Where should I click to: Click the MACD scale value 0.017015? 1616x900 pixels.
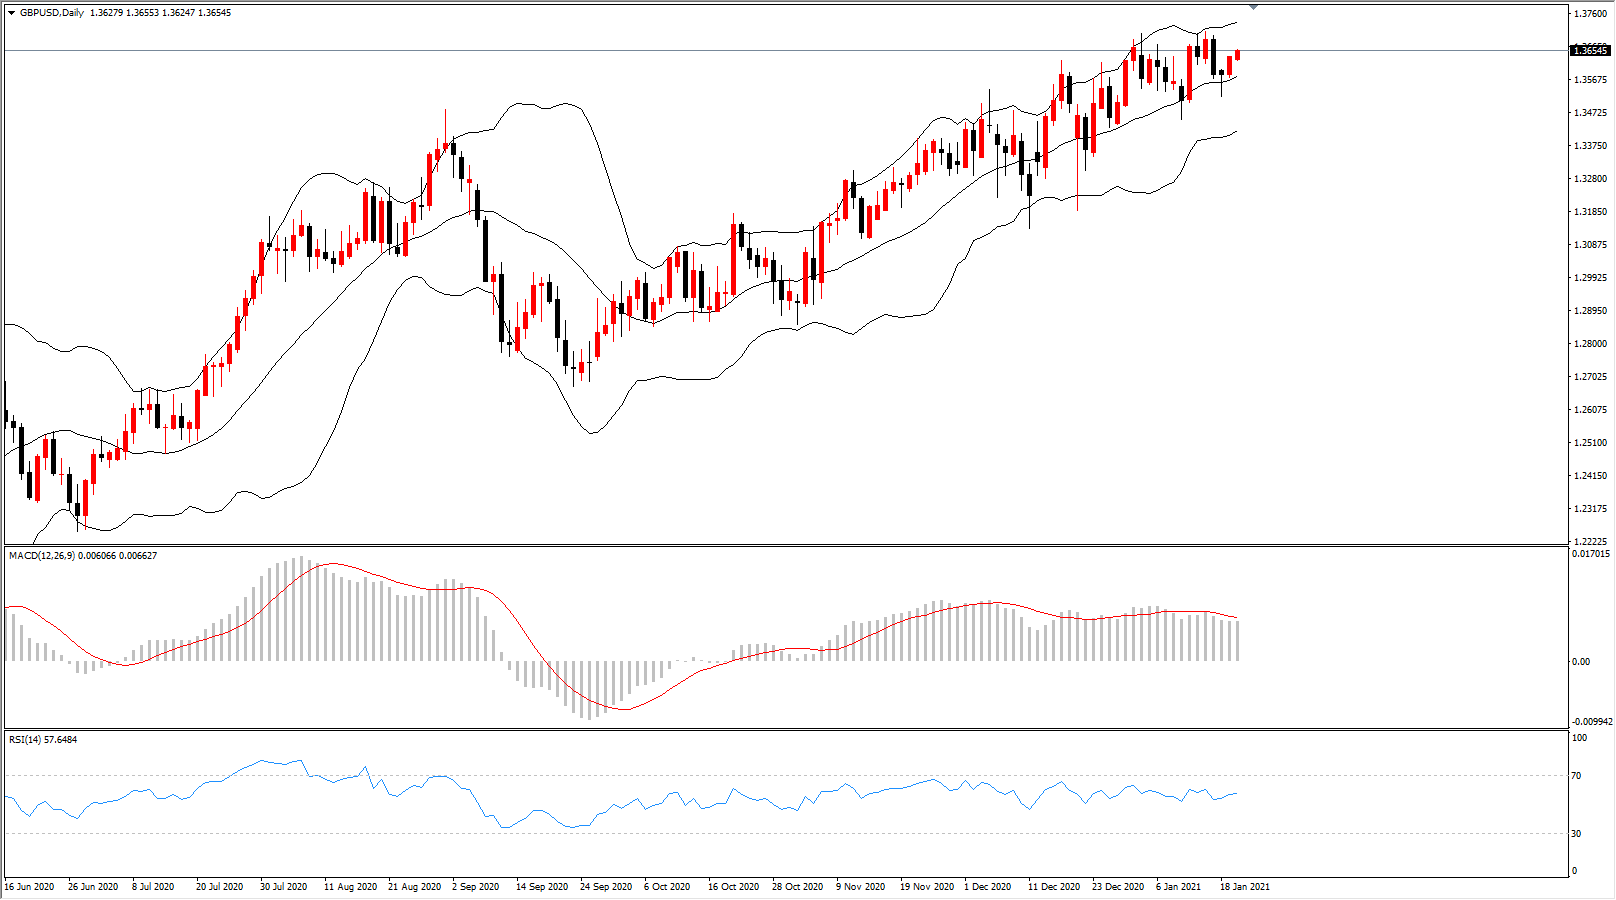1592,553
